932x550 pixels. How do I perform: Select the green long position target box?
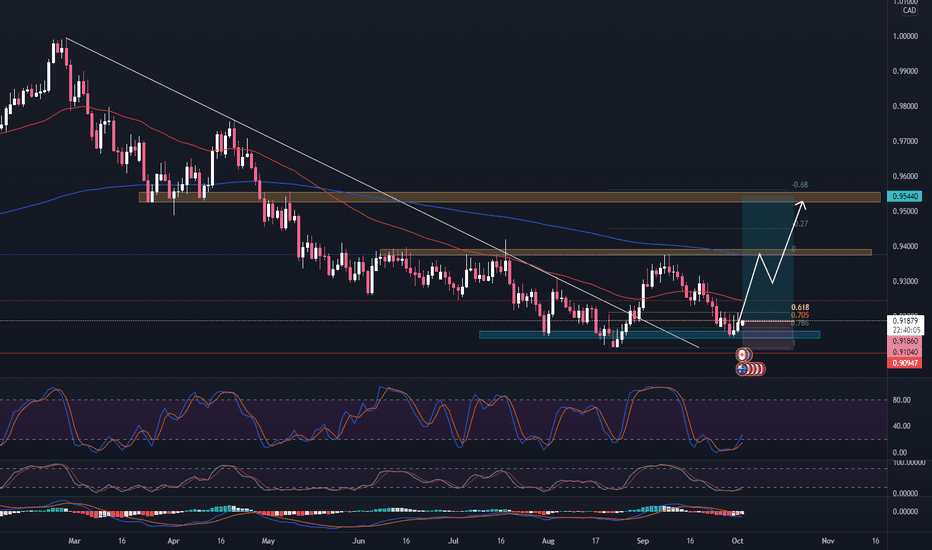[x=767, y=258]
